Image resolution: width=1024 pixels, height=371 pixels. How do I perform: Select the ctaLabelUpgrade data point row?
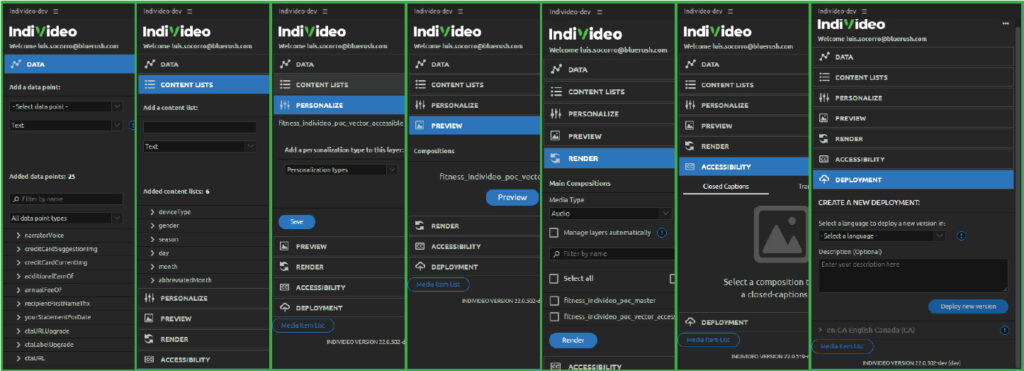click(70, 344)
